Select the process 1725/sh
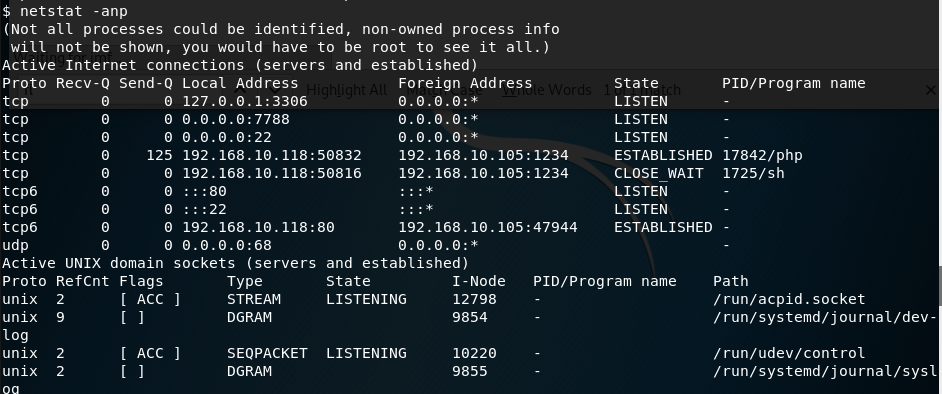The width and height of the screenshot is (942, 394). [x=753, y=173]
